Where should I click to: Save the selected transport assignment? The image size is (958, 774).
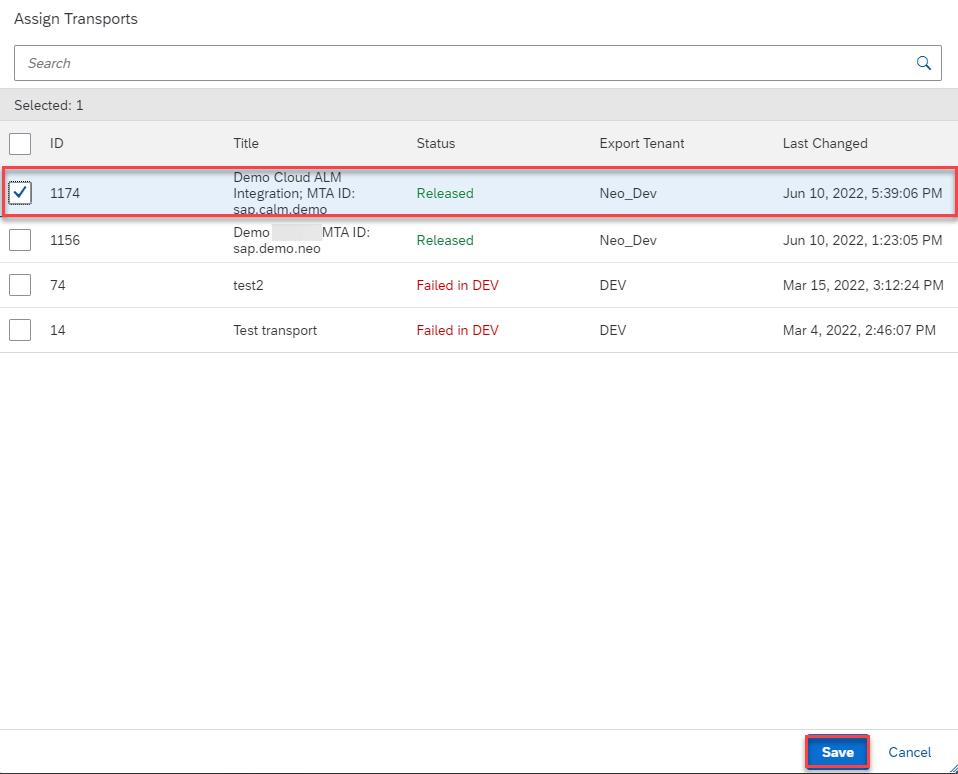point(837,752)
